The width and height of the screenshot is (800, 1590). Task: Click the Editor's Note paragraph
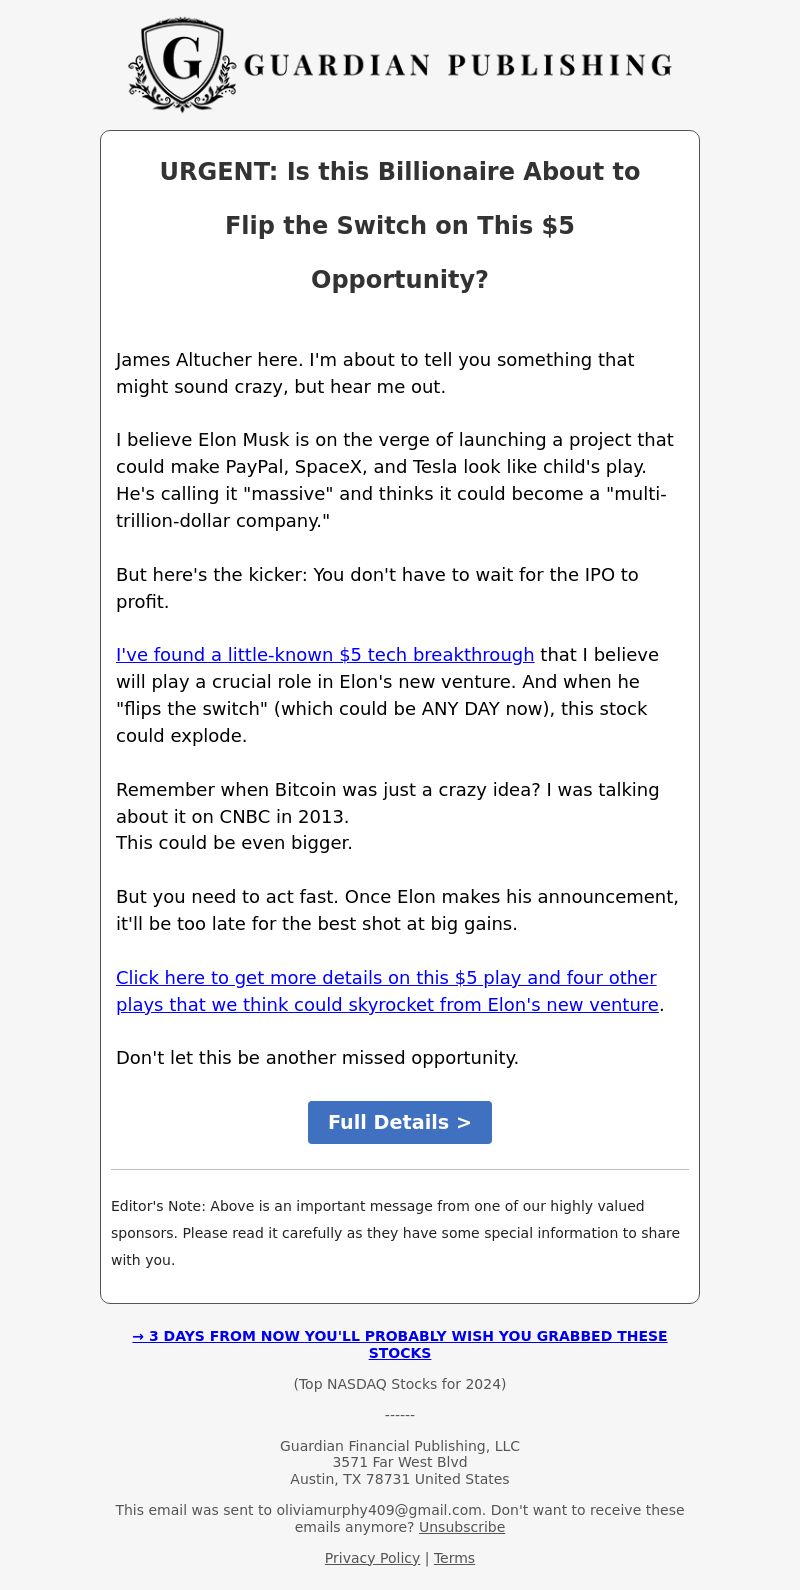click(395, 1233)
